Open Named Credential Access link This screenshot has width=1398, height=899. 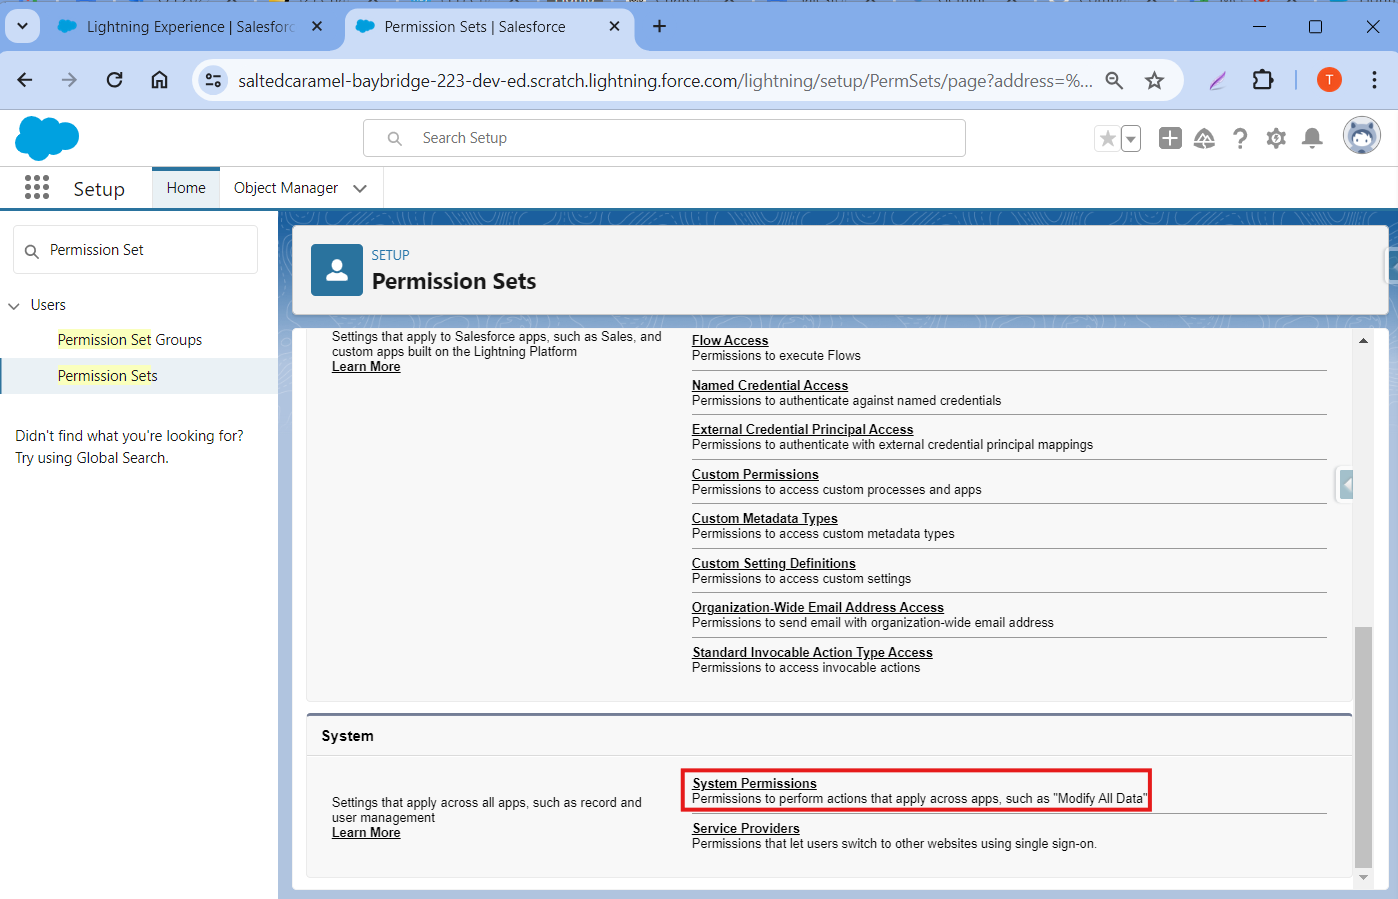point(770,386)
